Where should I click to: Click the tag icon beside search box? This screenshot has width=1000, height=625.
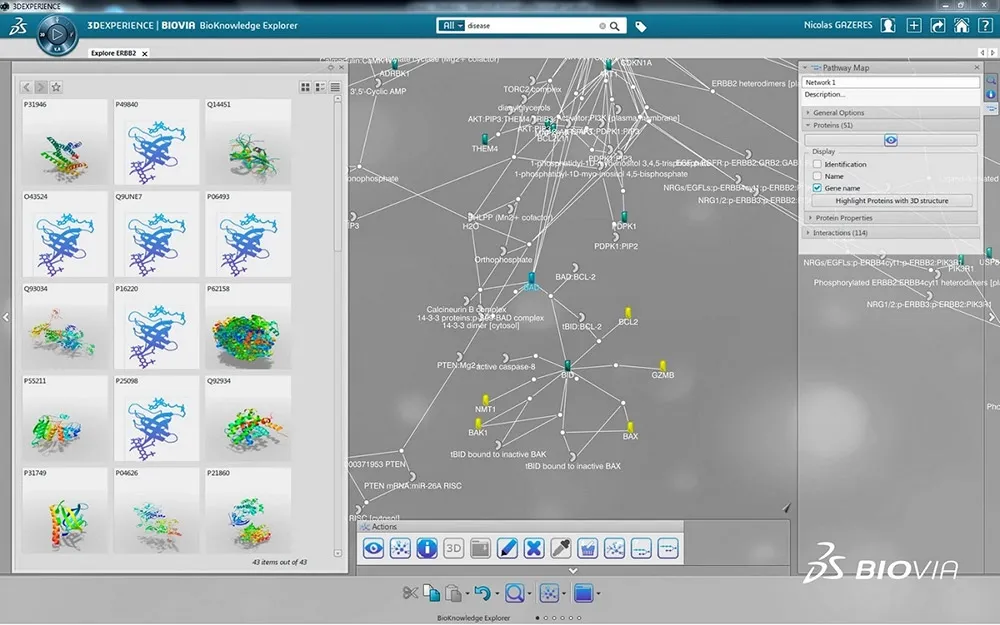(641, 27)
